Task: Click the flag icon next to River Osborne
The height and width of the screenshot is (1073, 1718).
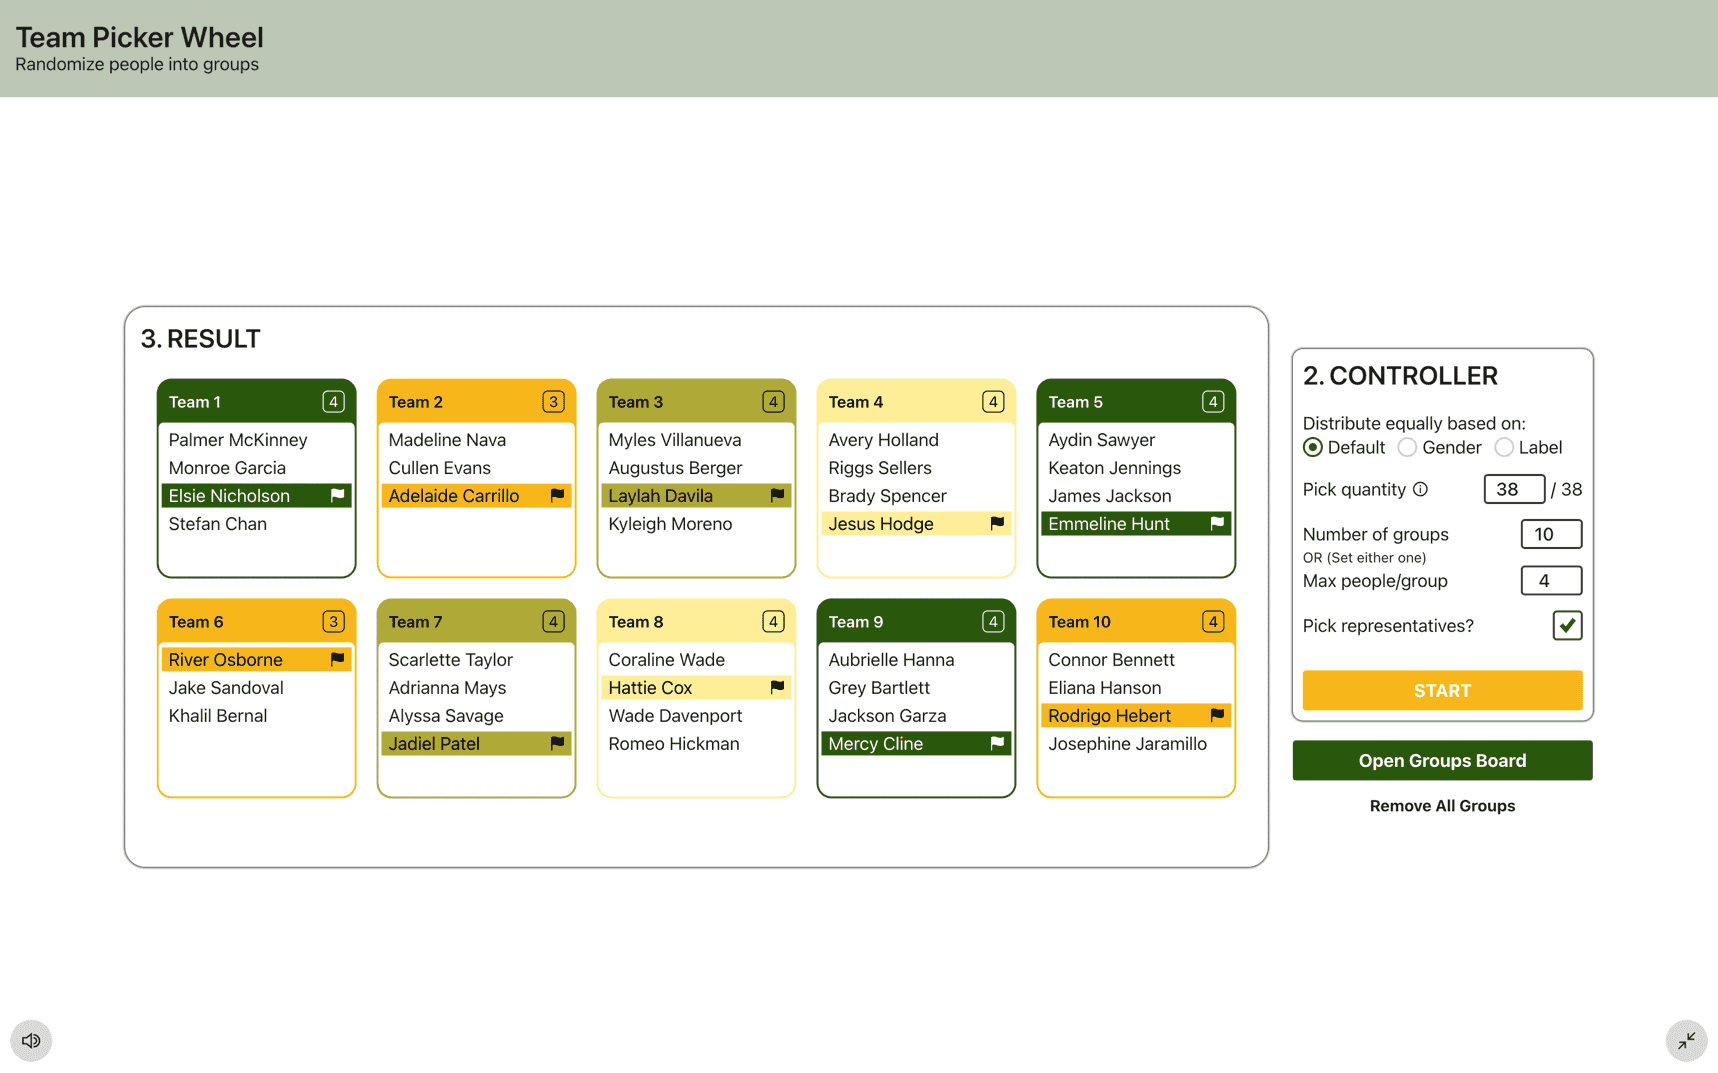Action: coord(337,659)
